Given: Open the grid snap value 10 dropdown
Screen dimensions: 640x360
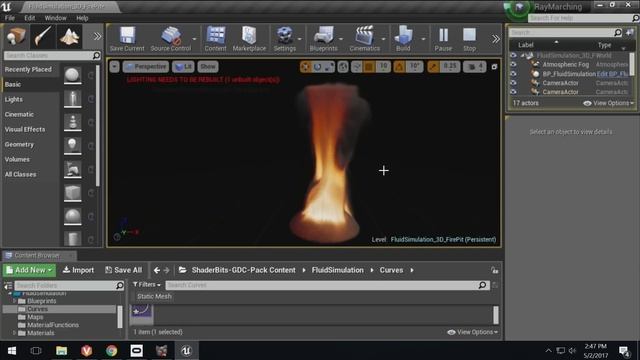Looking at the screenshot, I should (x=383, y=67).
